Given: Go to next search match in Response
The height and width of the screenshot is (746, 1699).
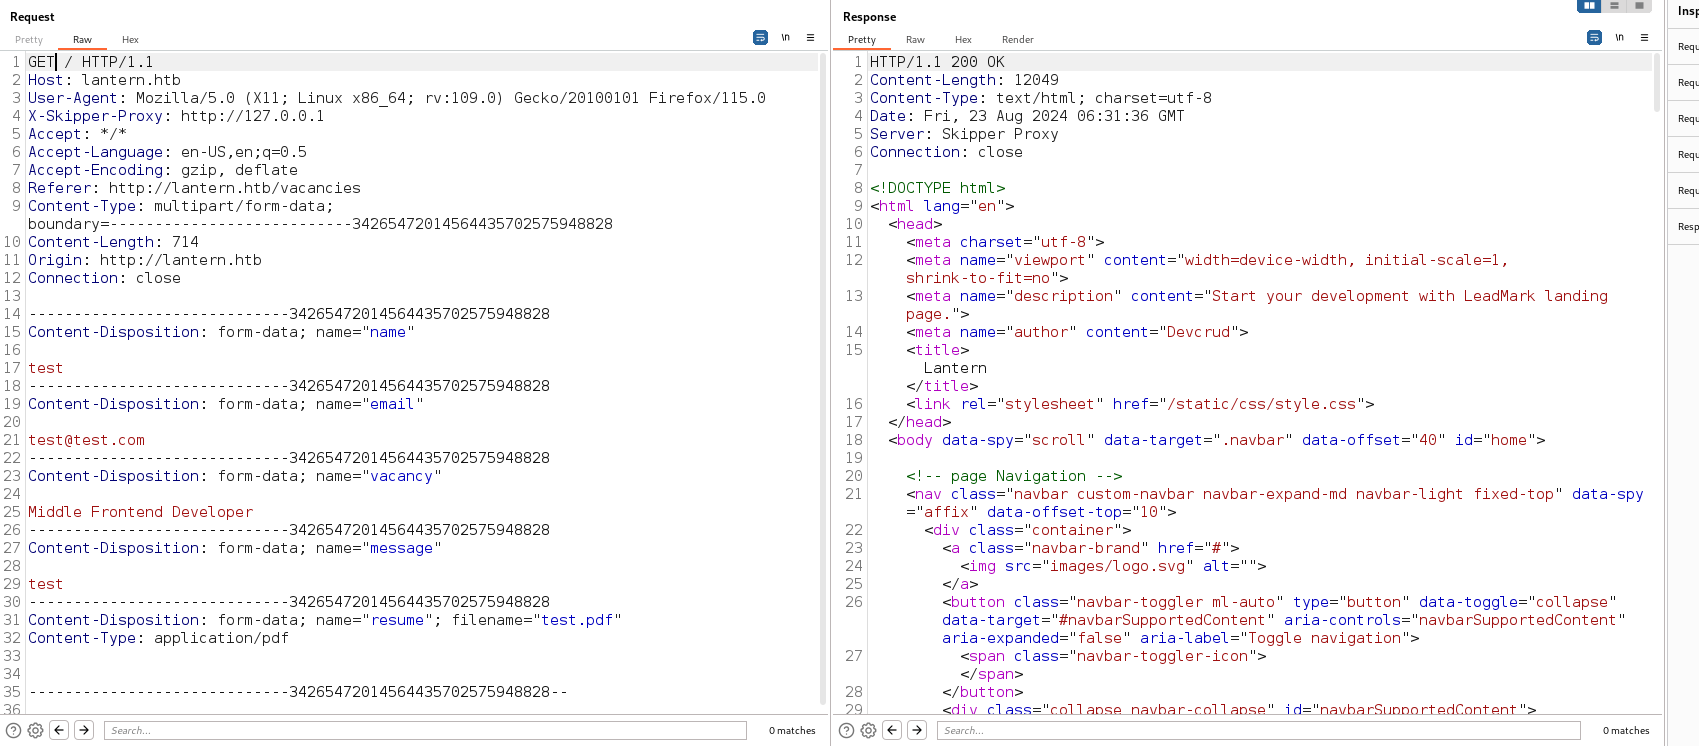Looking at the screenshot, I should point(917,730).
